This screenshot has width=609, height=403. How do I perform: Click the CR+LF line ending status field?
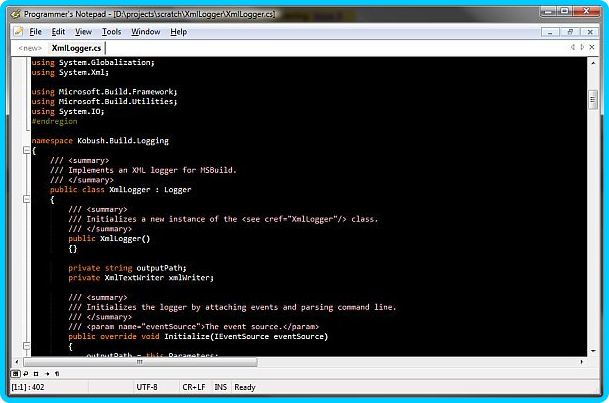[194, 387]
